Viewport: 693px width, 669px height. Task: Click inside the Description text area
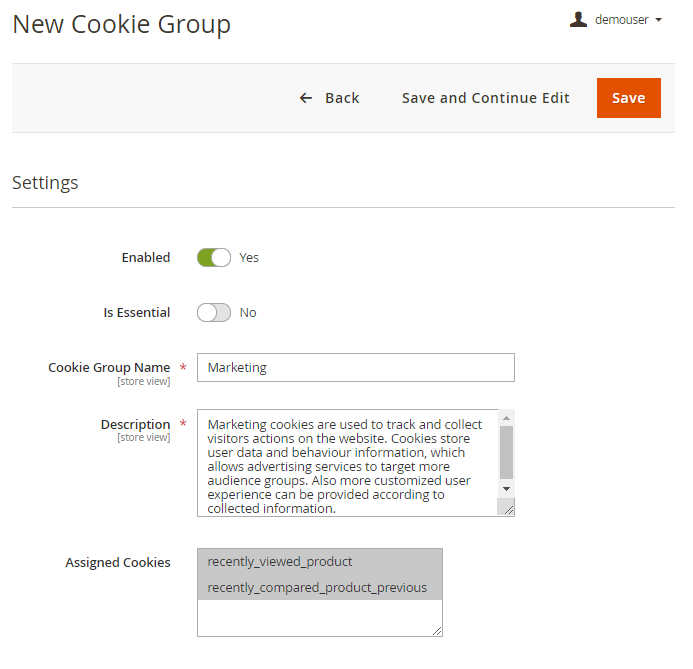coord(350,462)
